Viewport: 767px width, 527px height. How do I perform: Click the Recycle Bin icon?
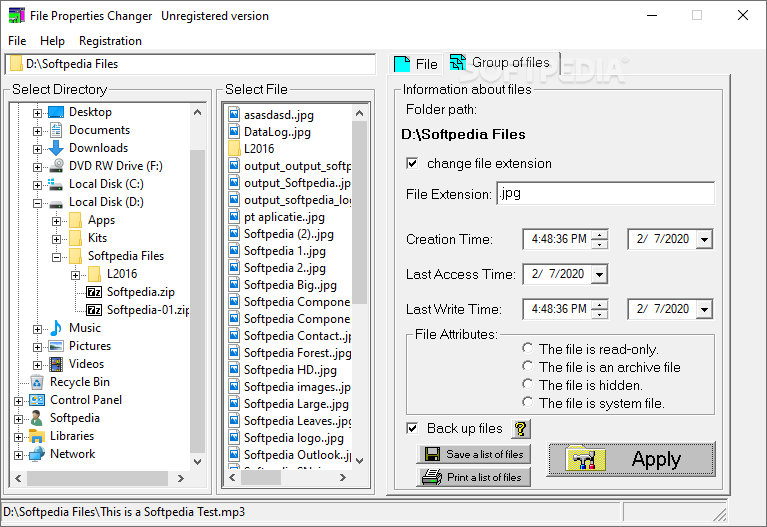click(x=37, y=382)
